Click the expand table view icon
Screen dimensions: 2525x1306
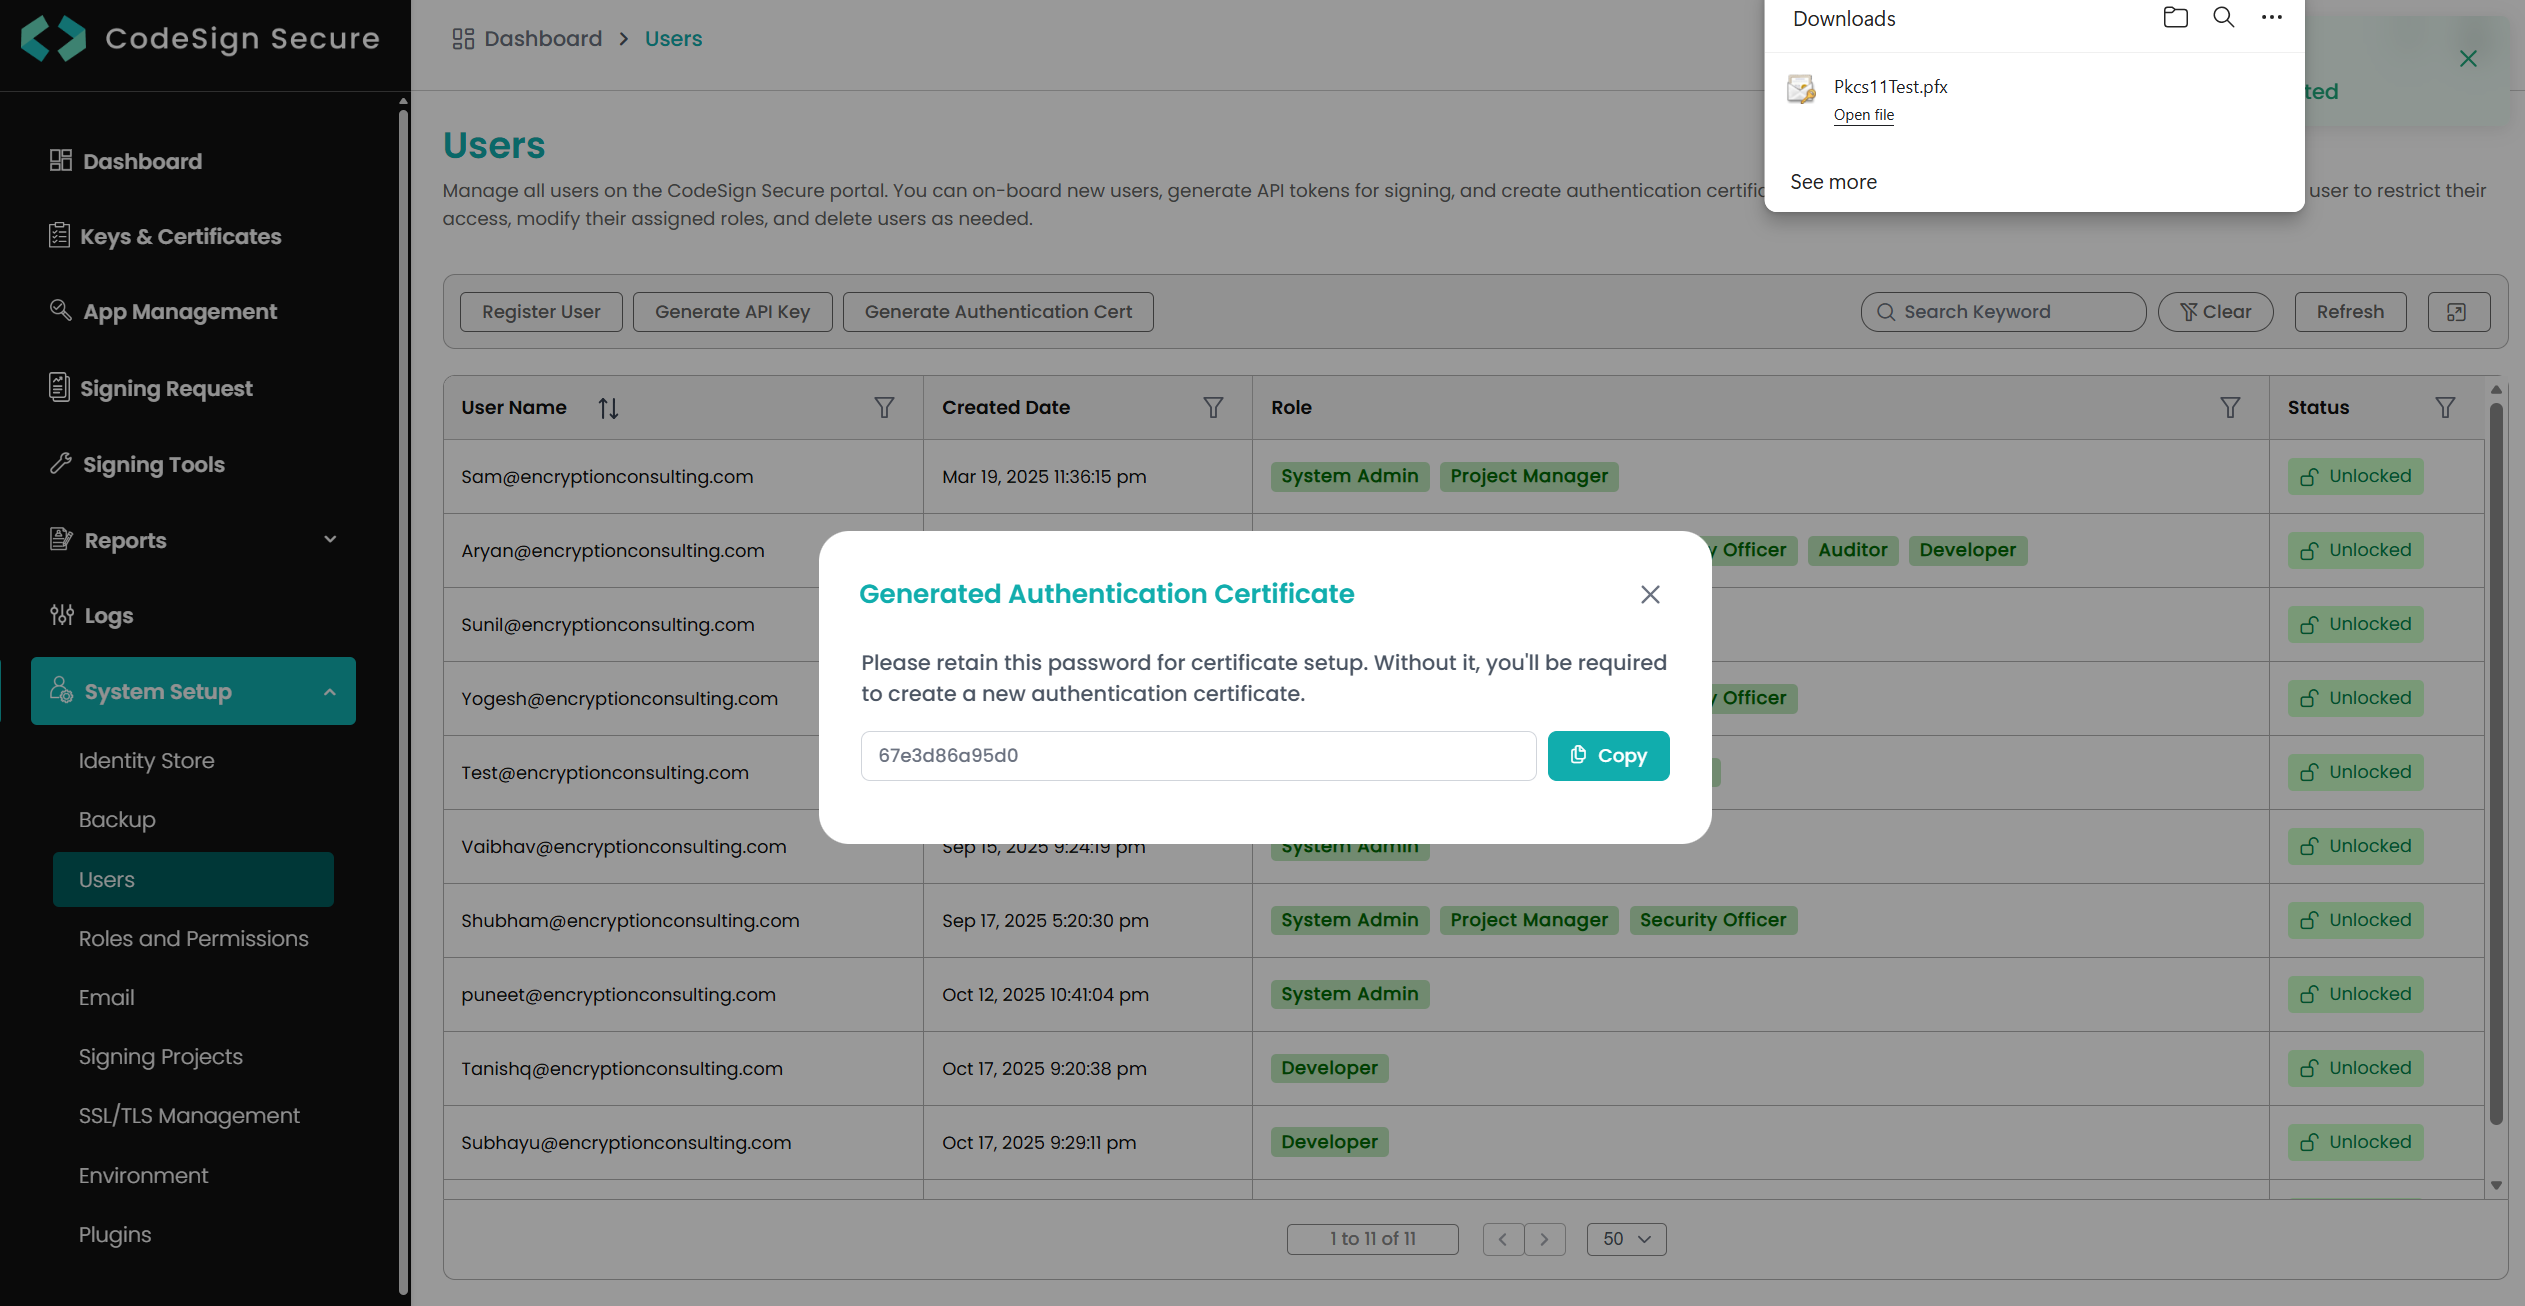pyautogui.click(x=2458, y=311)
